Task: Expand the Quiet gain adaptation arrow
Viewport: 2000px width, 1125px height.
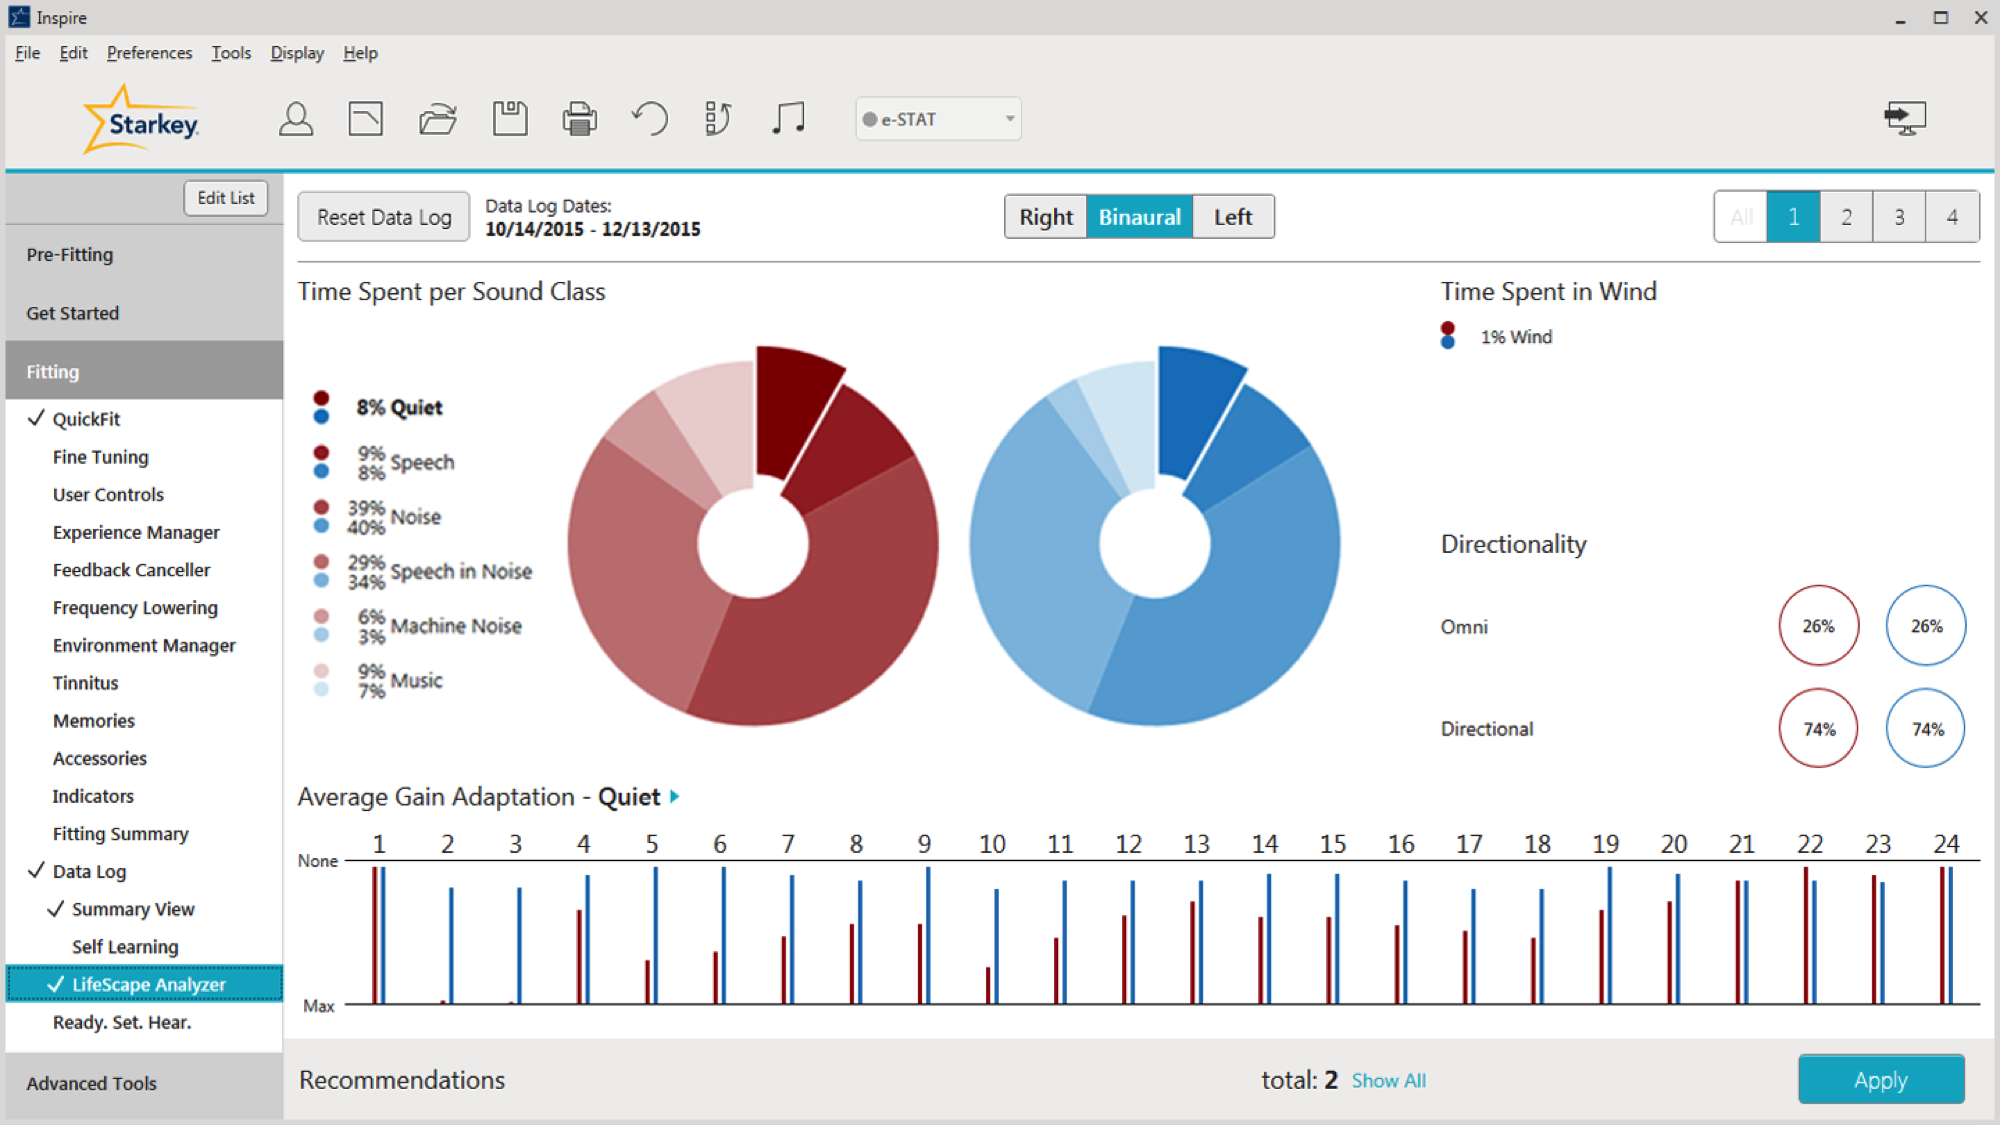Action: 675,797
